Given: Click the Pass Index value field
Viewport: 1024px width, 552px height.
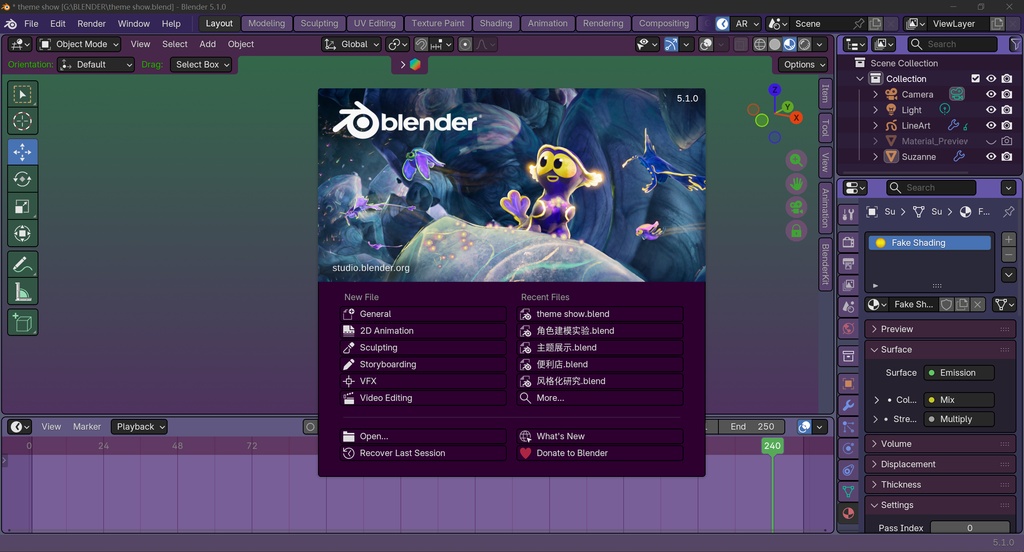Looking at the screenshot, I should click(x=970, y=528).
